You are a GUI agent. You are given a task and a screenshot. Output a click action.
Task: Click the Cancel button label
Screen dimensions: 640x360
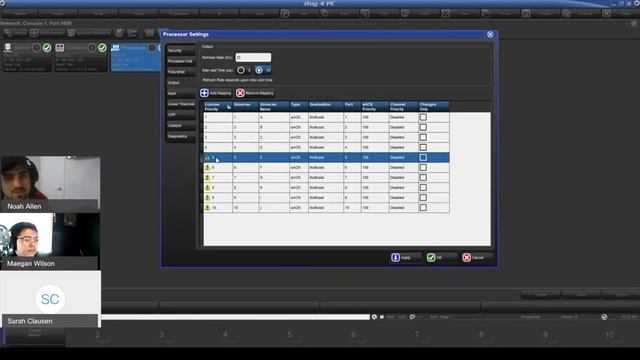[x=478, y=258]
